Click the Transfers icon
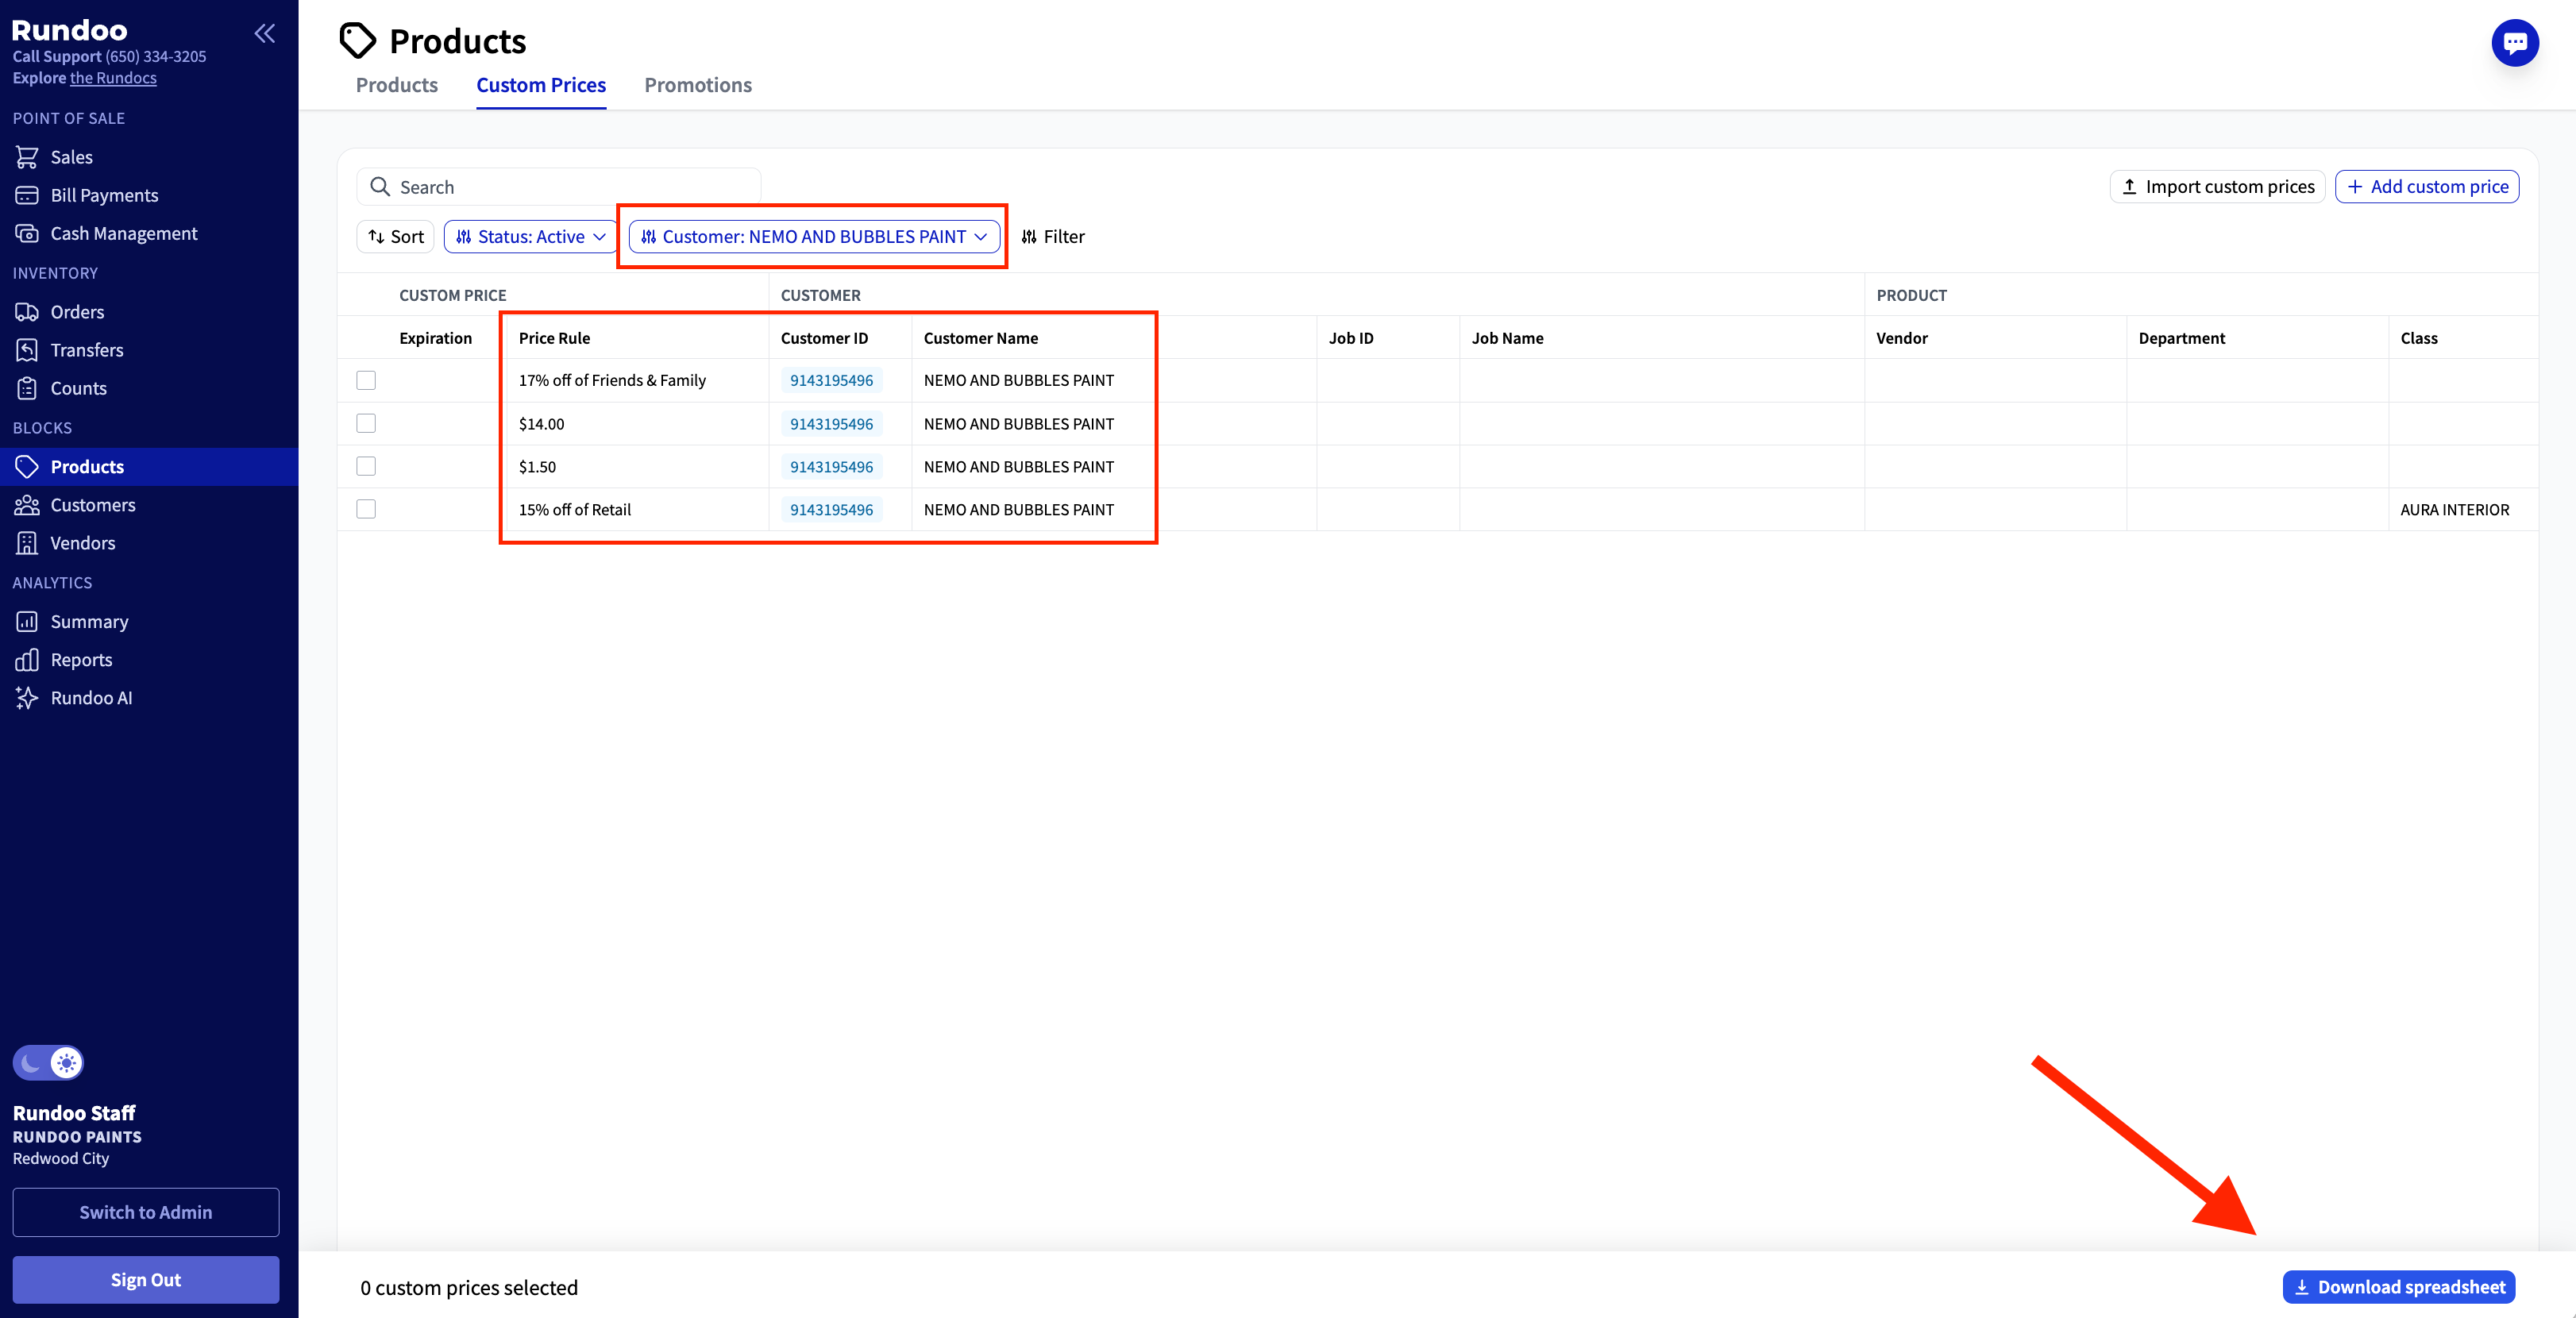This screenshot has height=1318, width=2576. pyautogui.click(x=27, y=350)
